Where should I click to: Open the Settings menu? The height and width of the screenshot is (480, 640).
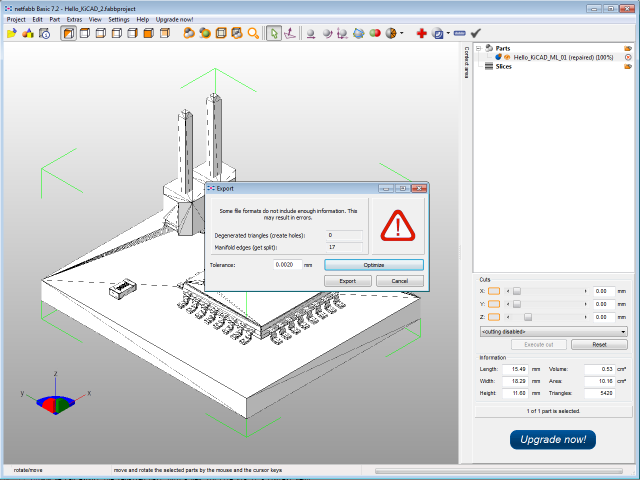click(119, 19)
